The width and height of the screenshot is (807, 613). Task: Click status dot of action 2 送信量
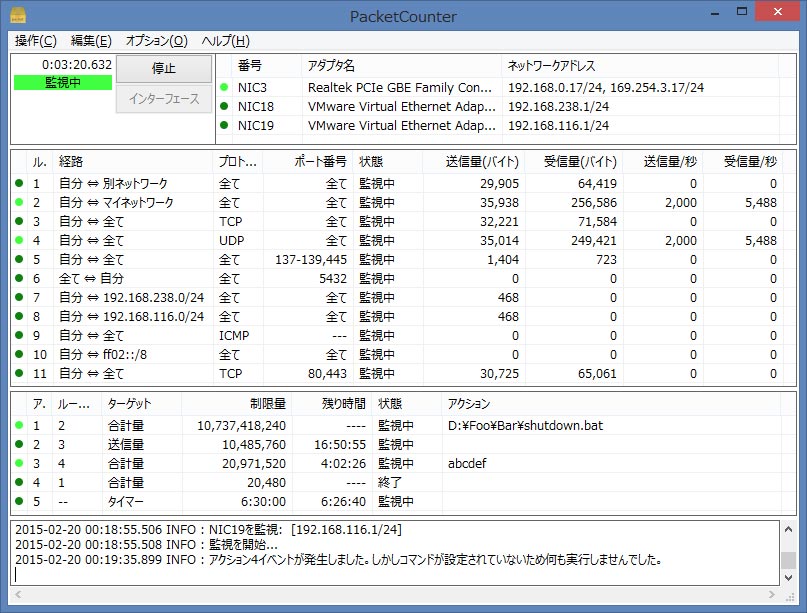coord(19,444)
